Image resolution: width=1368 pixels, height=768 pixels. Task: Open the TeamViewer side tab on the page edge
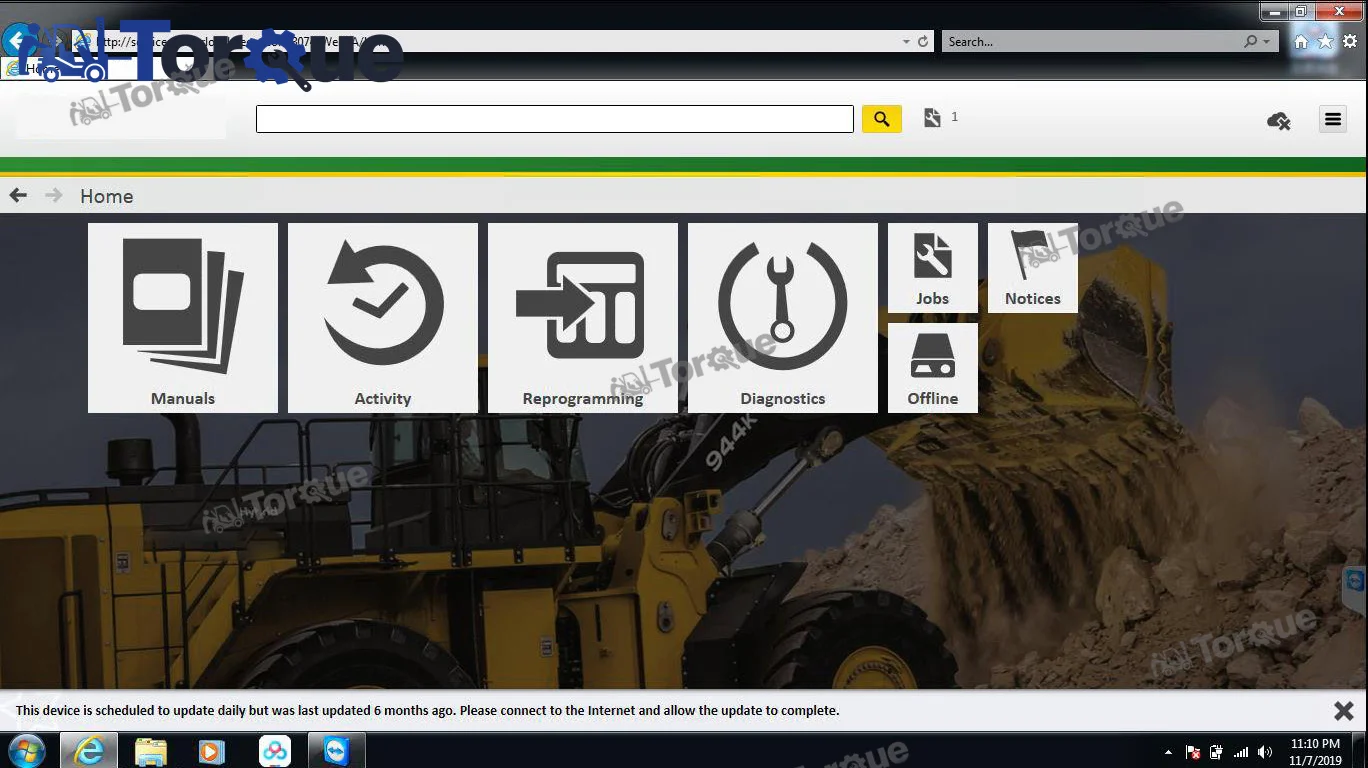(x=1355, y=591)
